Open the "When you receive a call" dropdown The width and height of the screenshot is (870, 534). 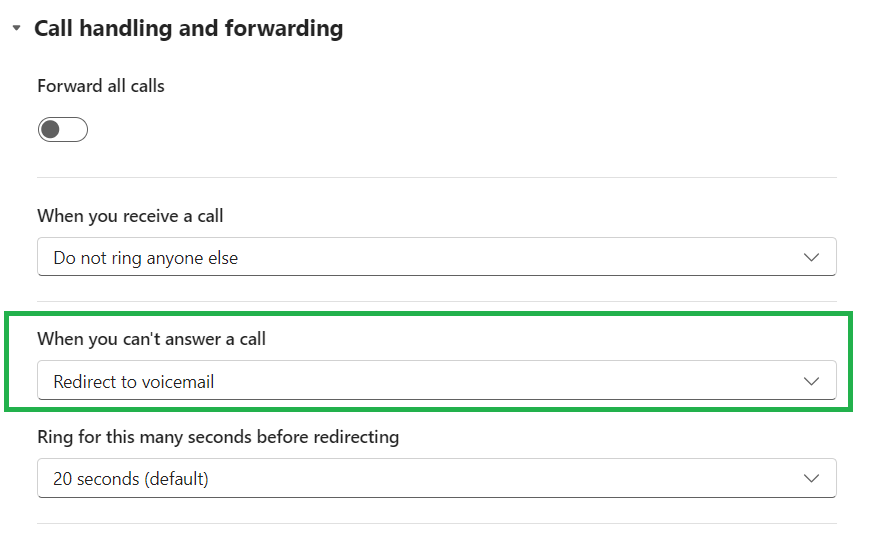point(436,258)
